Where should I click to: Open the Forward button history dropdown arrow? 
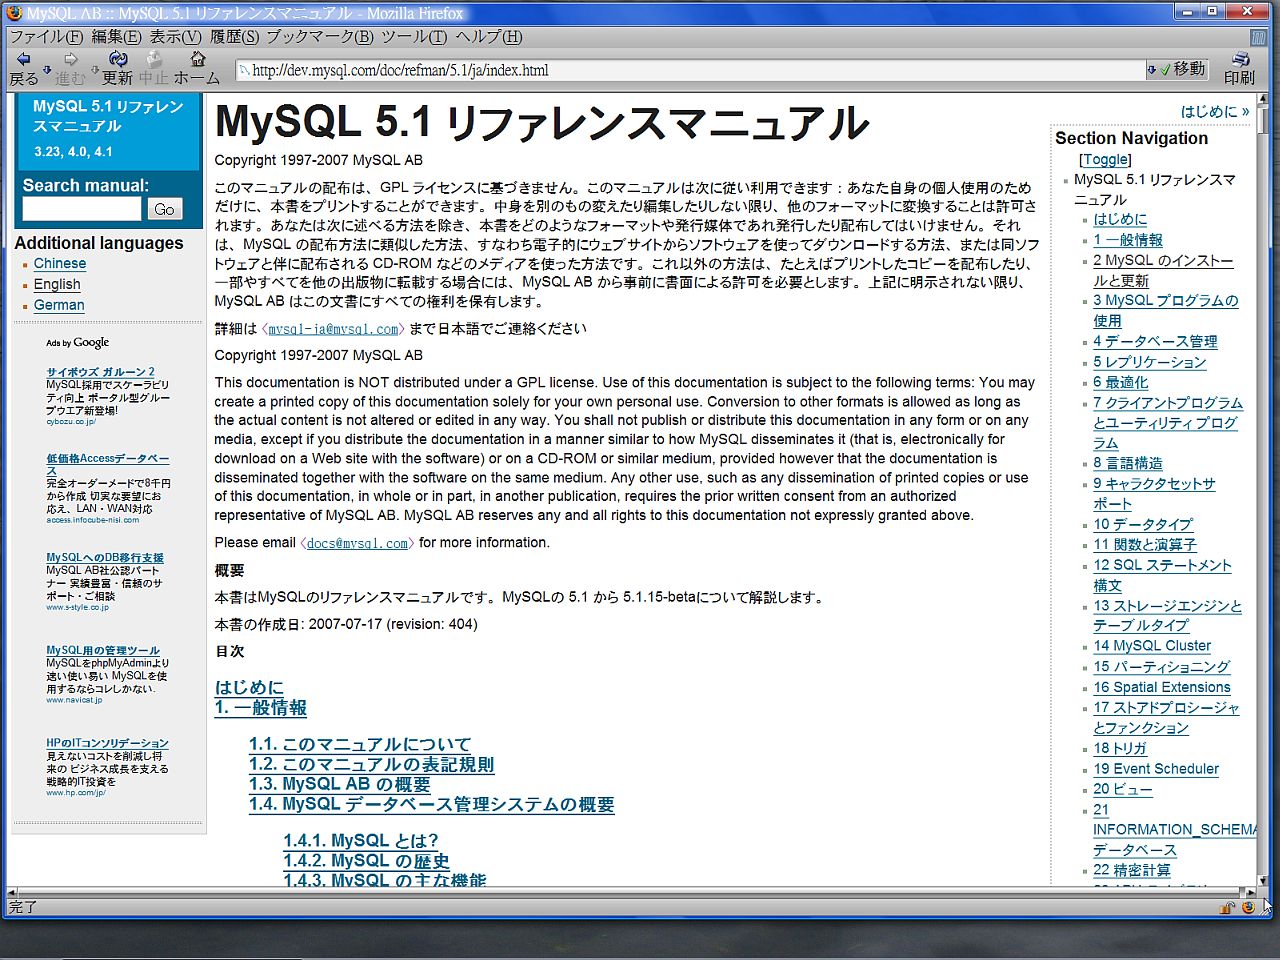[x=94, y=69]
